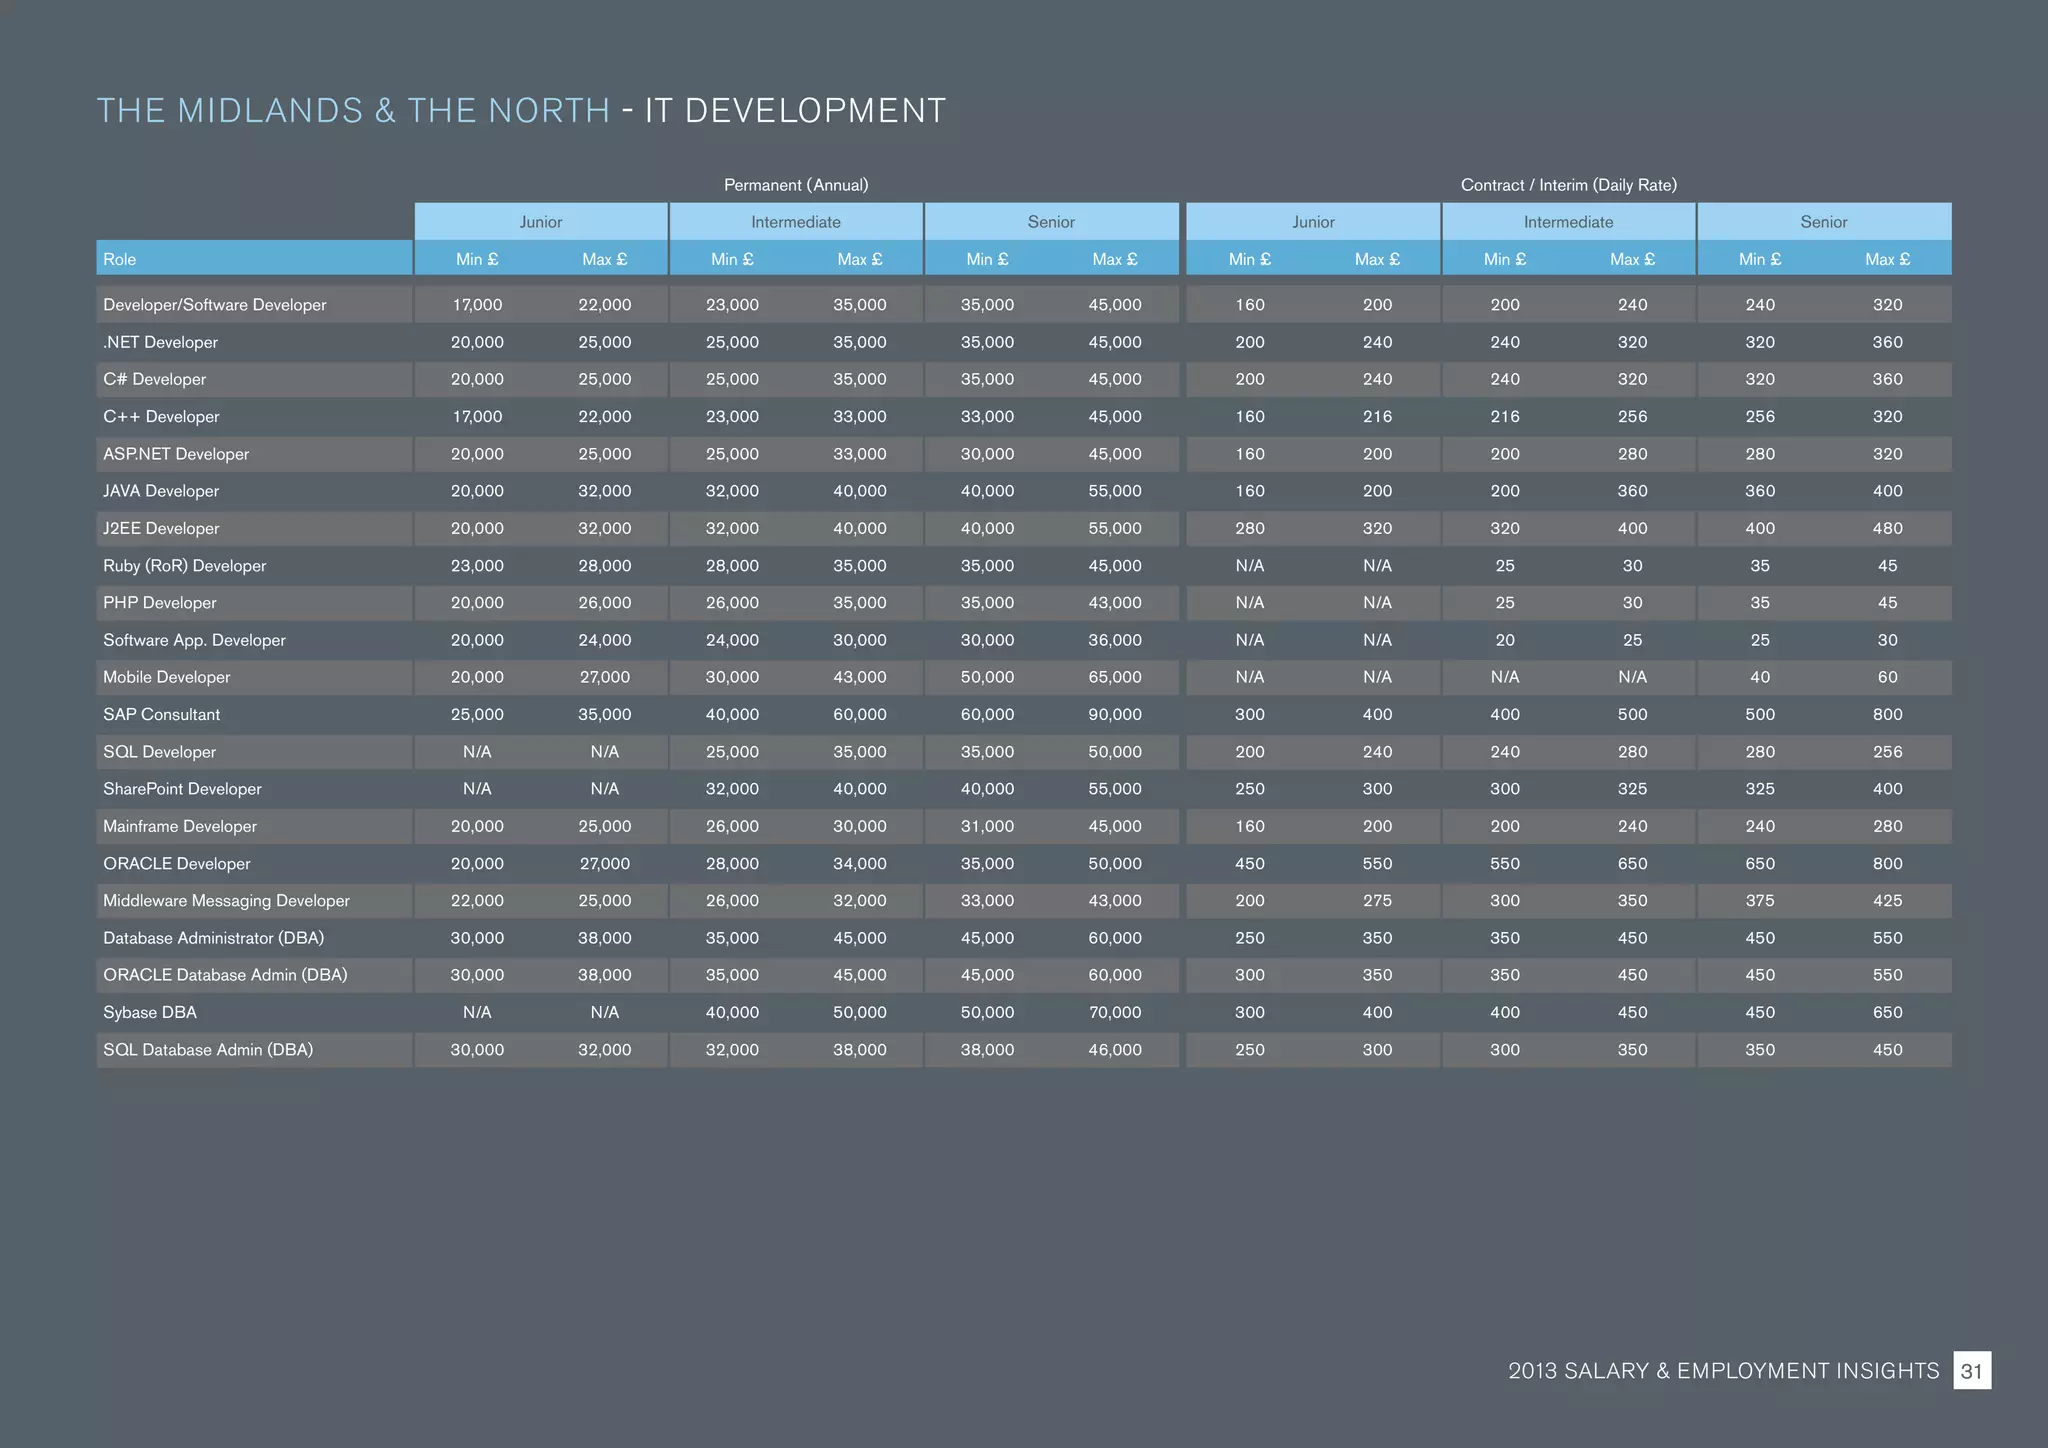This screenshot has height=1448, width=2048.
Task: Select the Developer/Software Developer row label
Action: [215, 305]
